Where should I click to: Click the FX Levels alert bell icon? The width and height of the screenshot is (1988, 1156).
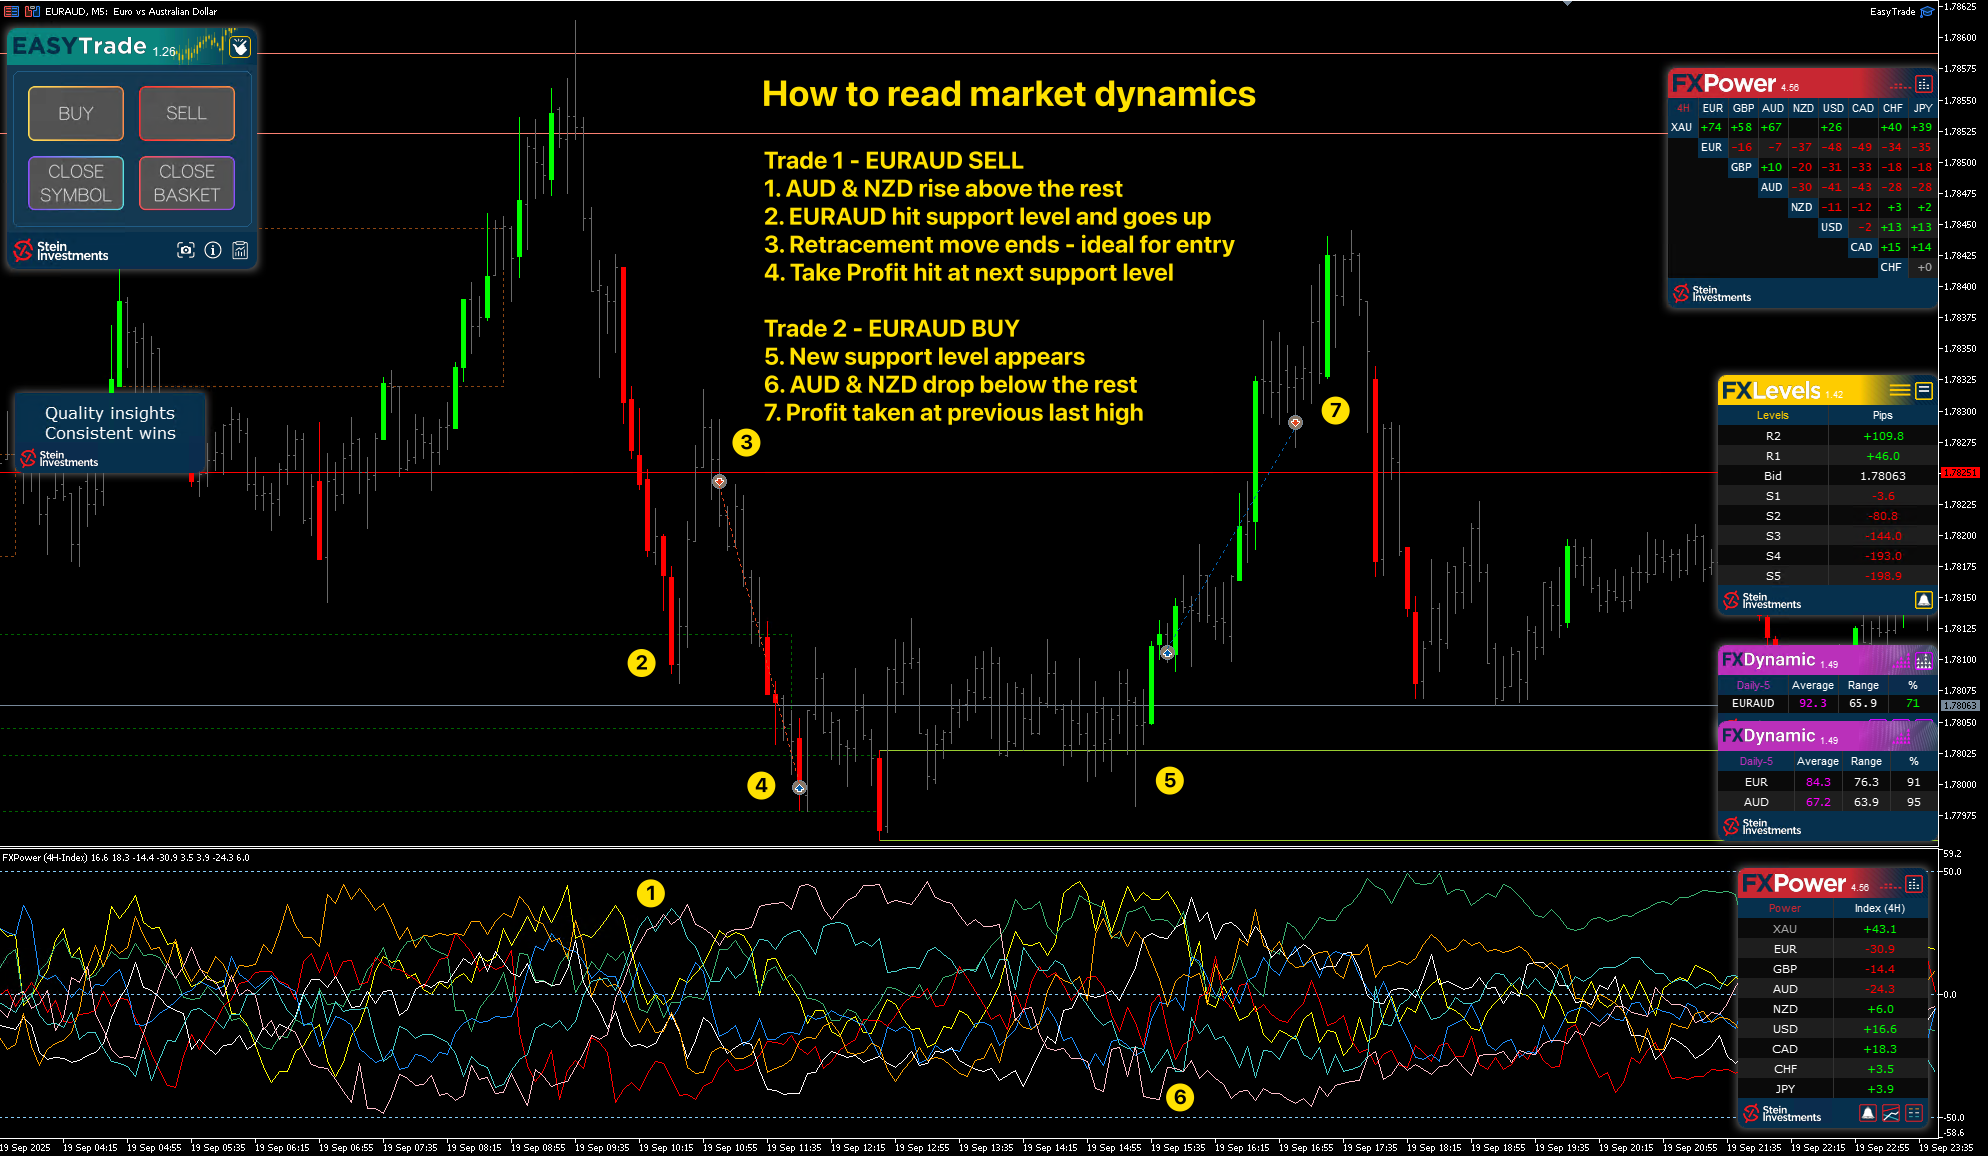pyautogui.click(x=1923, y=600)
